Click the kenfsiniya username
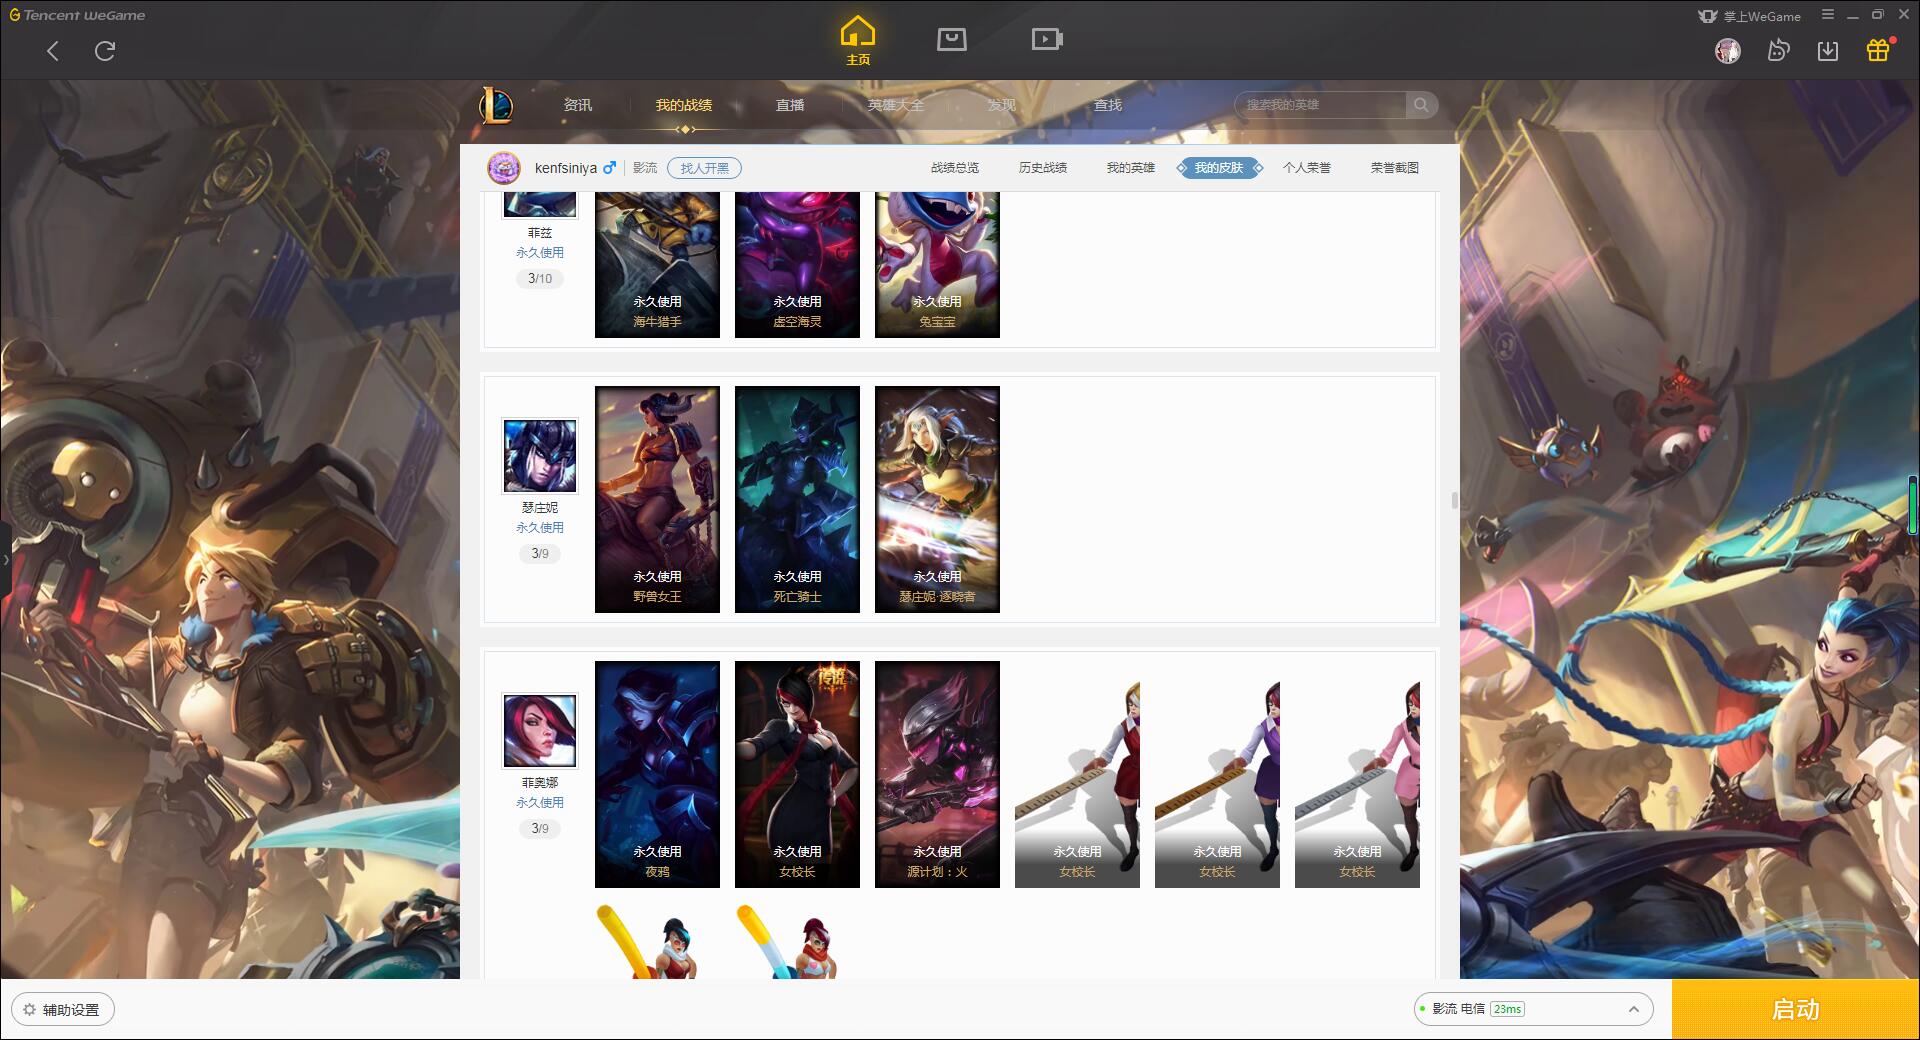Viewport: 1920px width, 1040px height. [x=566, y=168]
